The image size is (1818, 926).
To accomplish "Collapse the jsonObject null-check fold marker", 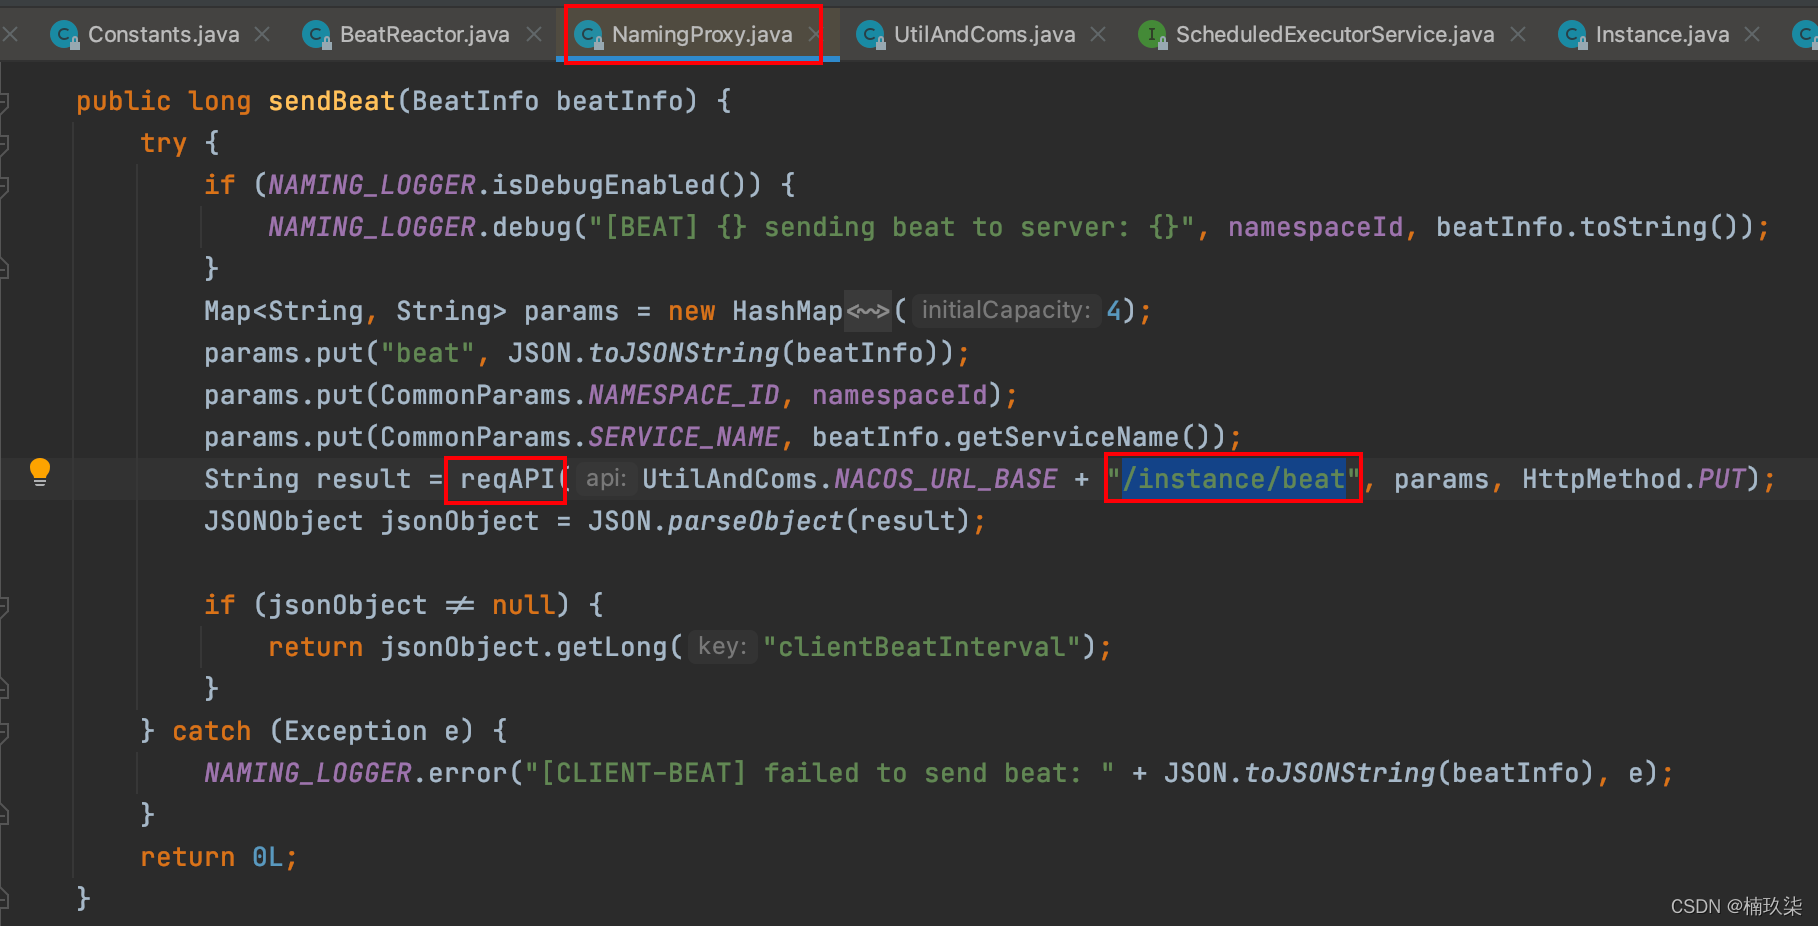I will click(4, 605).
